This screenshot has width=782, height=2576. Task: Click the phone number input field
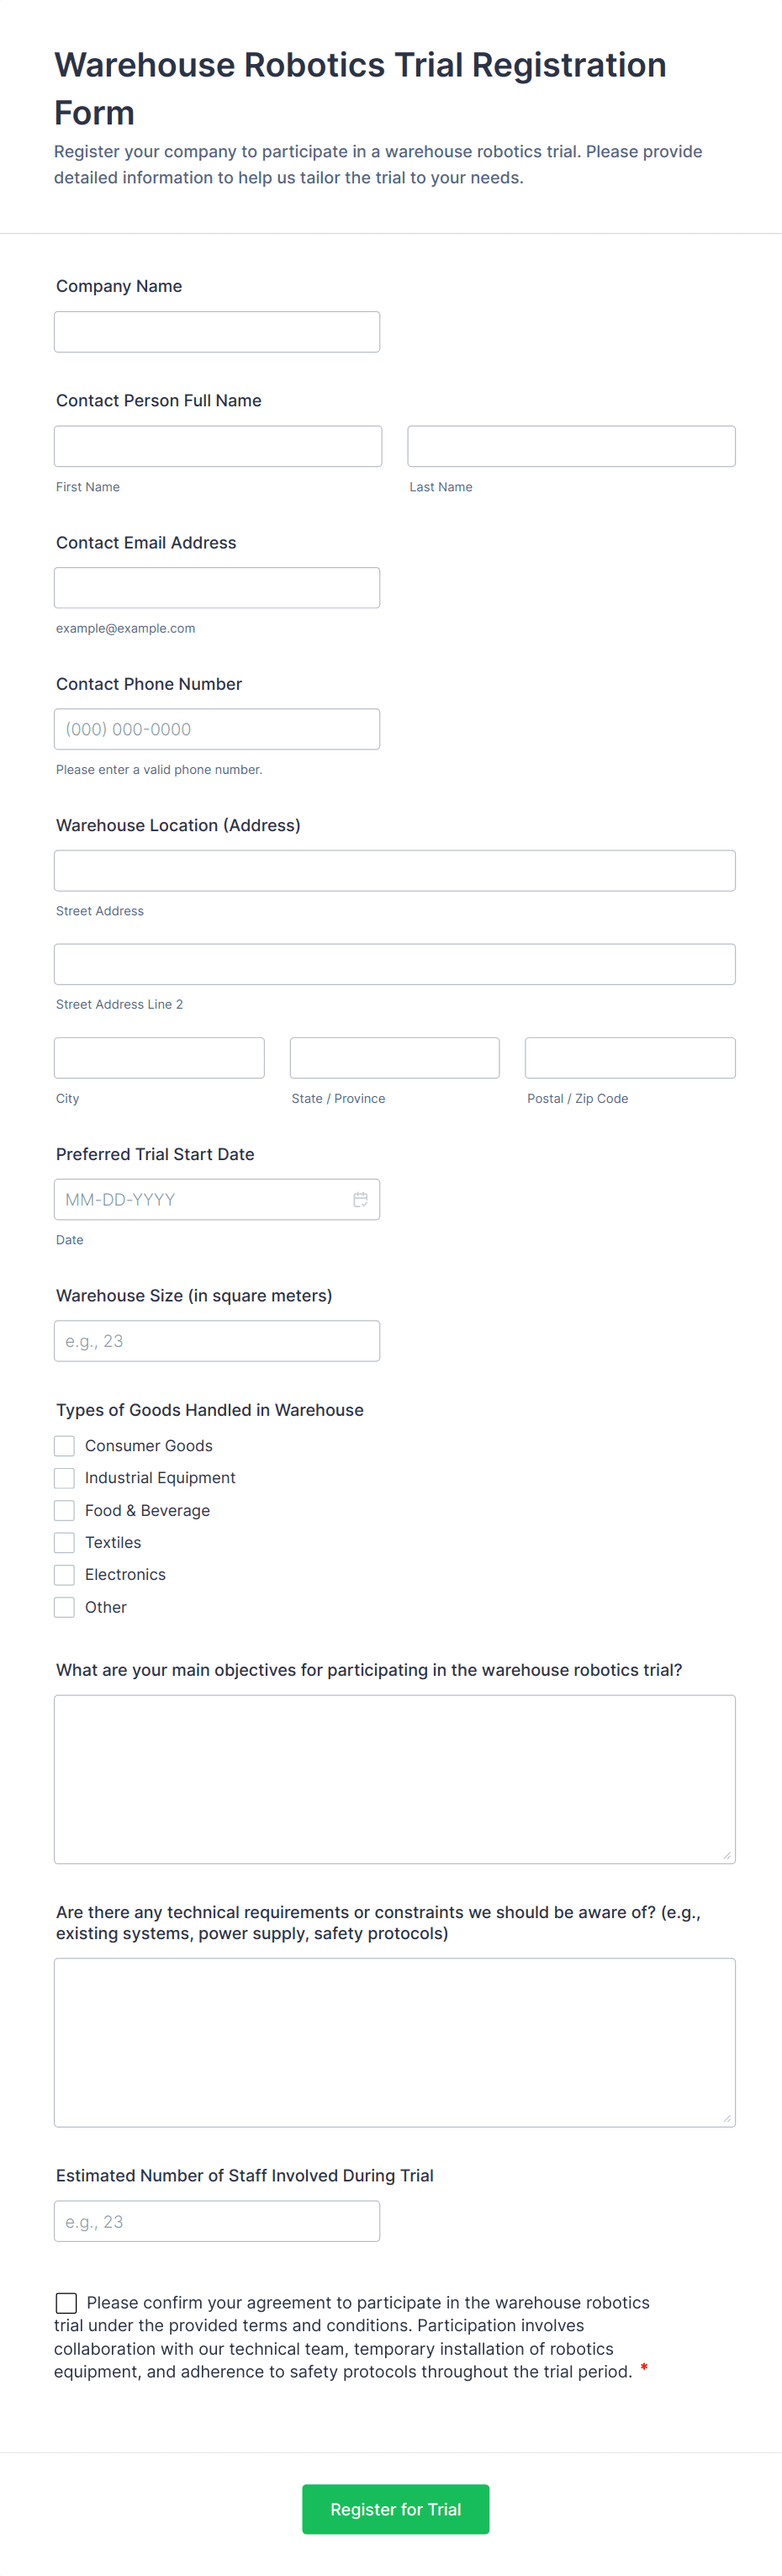click(216, 728)
